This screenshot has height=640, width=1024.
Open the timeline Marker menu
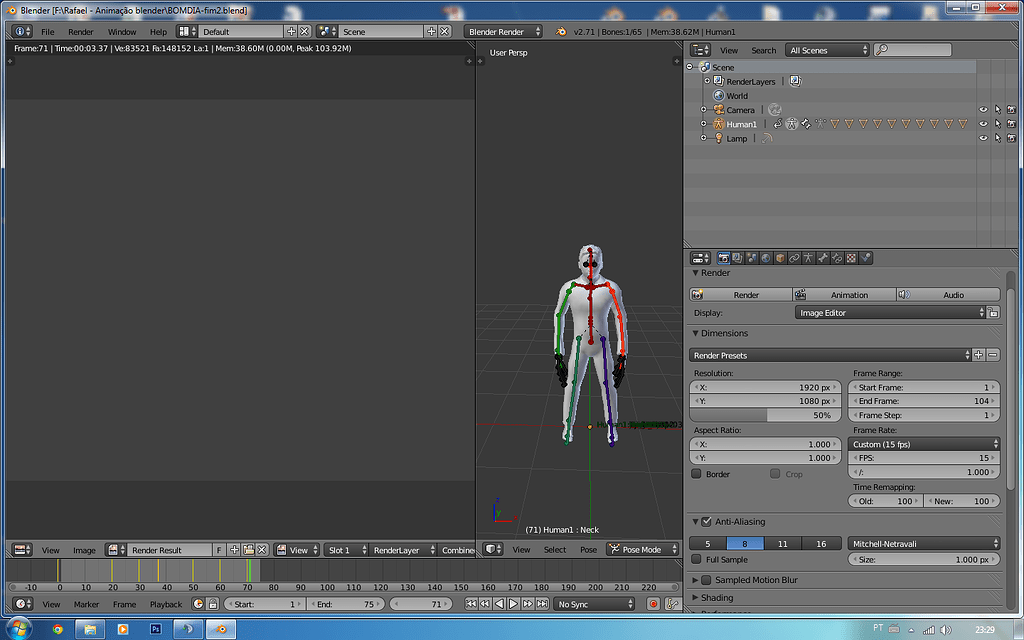(86, 604)
